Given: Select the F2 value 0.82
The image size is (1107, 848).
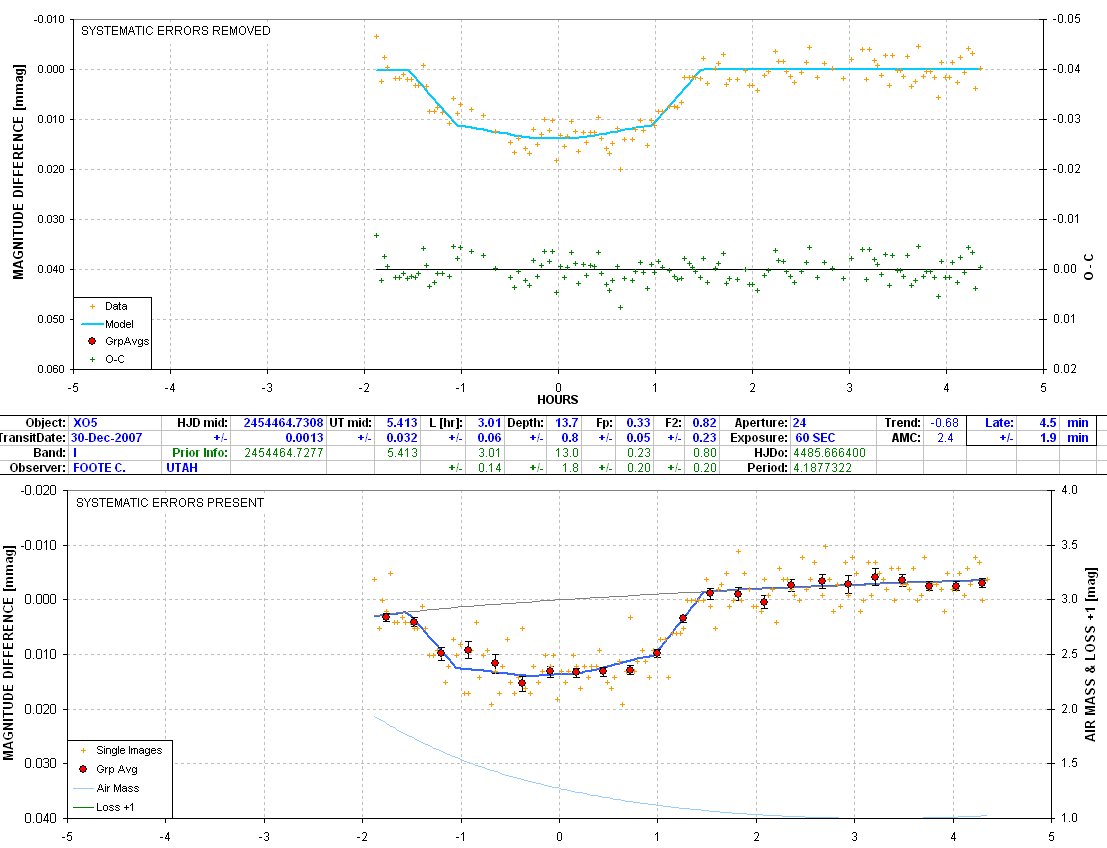Looking at the screenshot, I should point(705,423).
